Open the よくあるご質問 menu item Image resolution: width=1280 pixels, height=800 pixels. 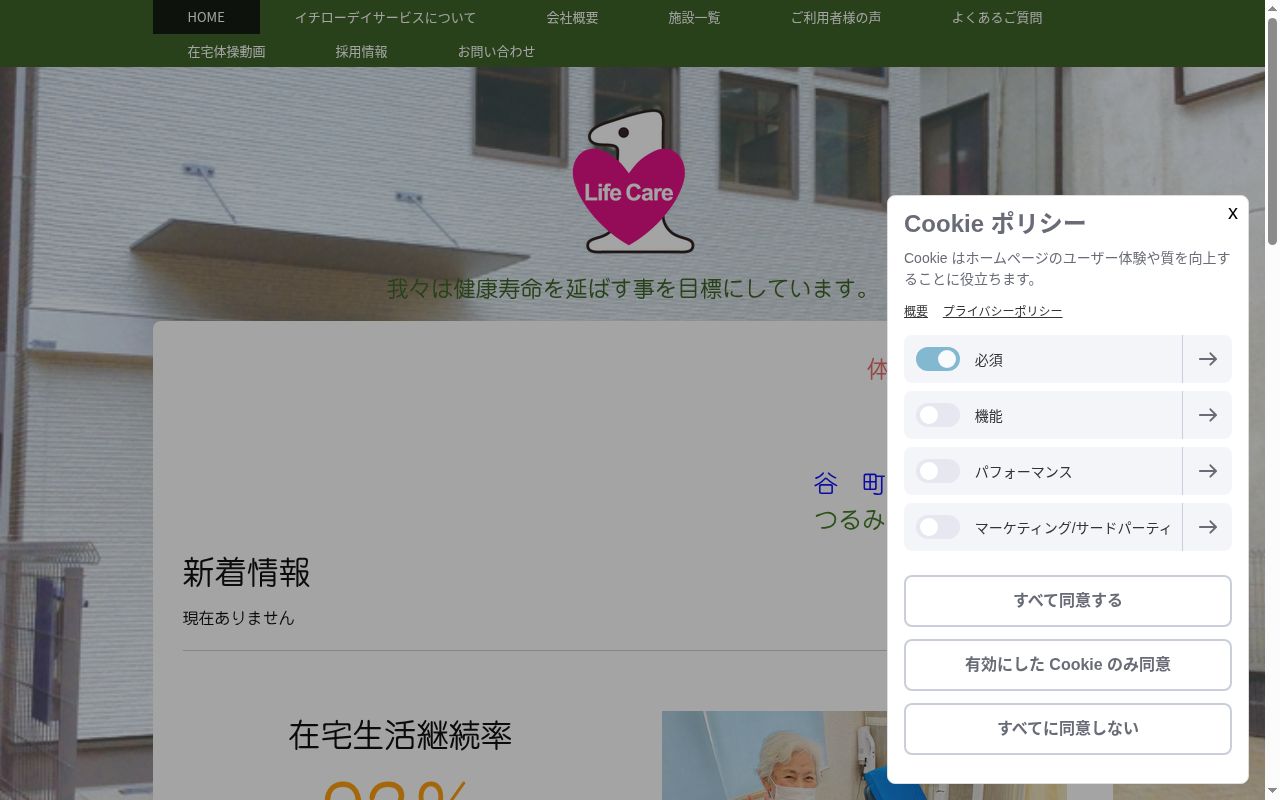997,17
